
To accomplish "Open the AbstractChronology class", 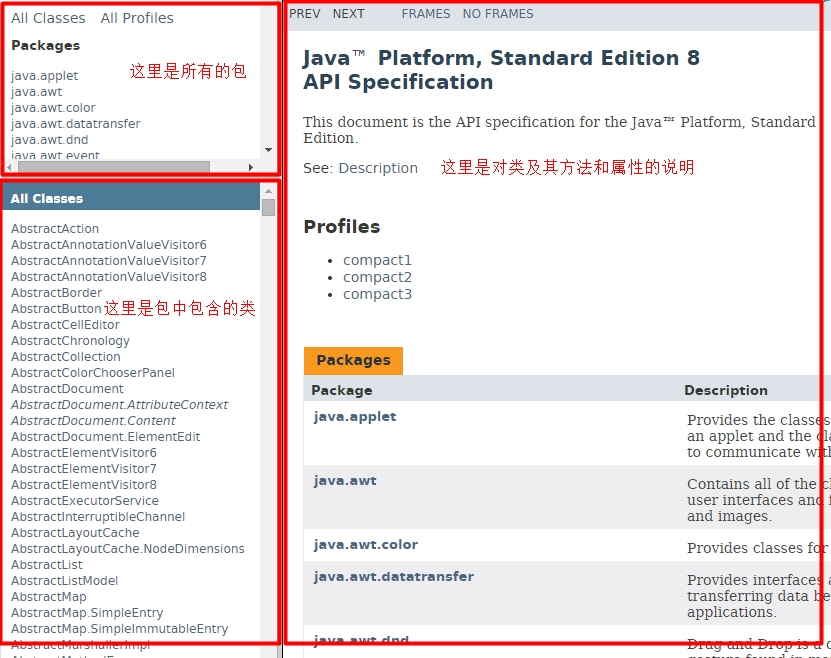I will pyautogui.click(x=70, y=341).
